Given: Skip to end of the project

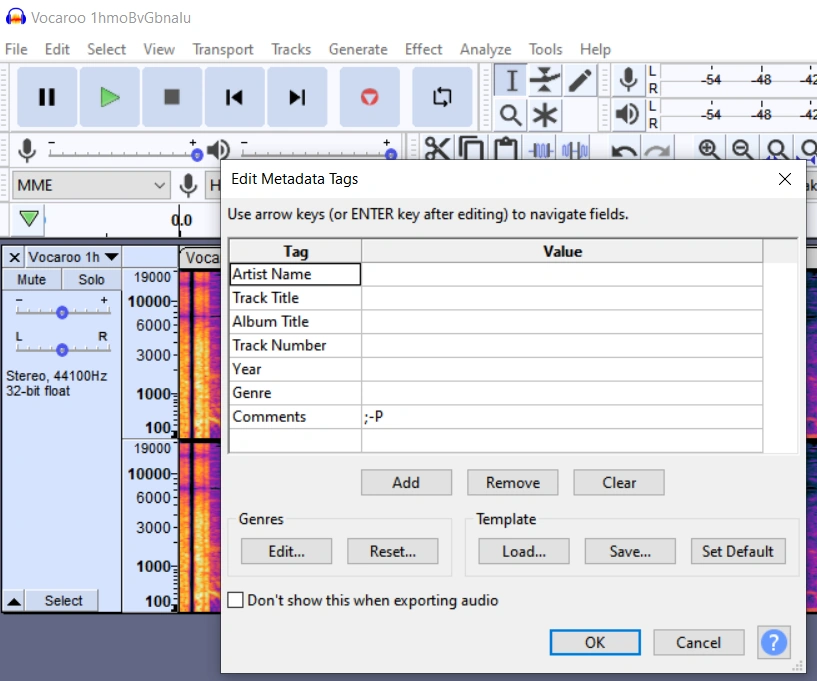Looking at the screenshot, I should tap(297, 97).
